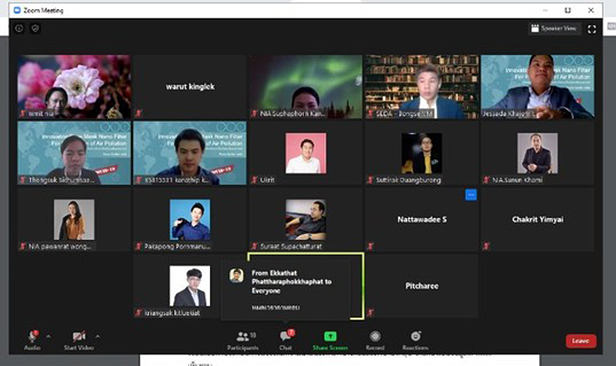Maximize the Zoom Meeting window
Image resolution: width=616 pixels, height=366 pixels.
point(568,10)
